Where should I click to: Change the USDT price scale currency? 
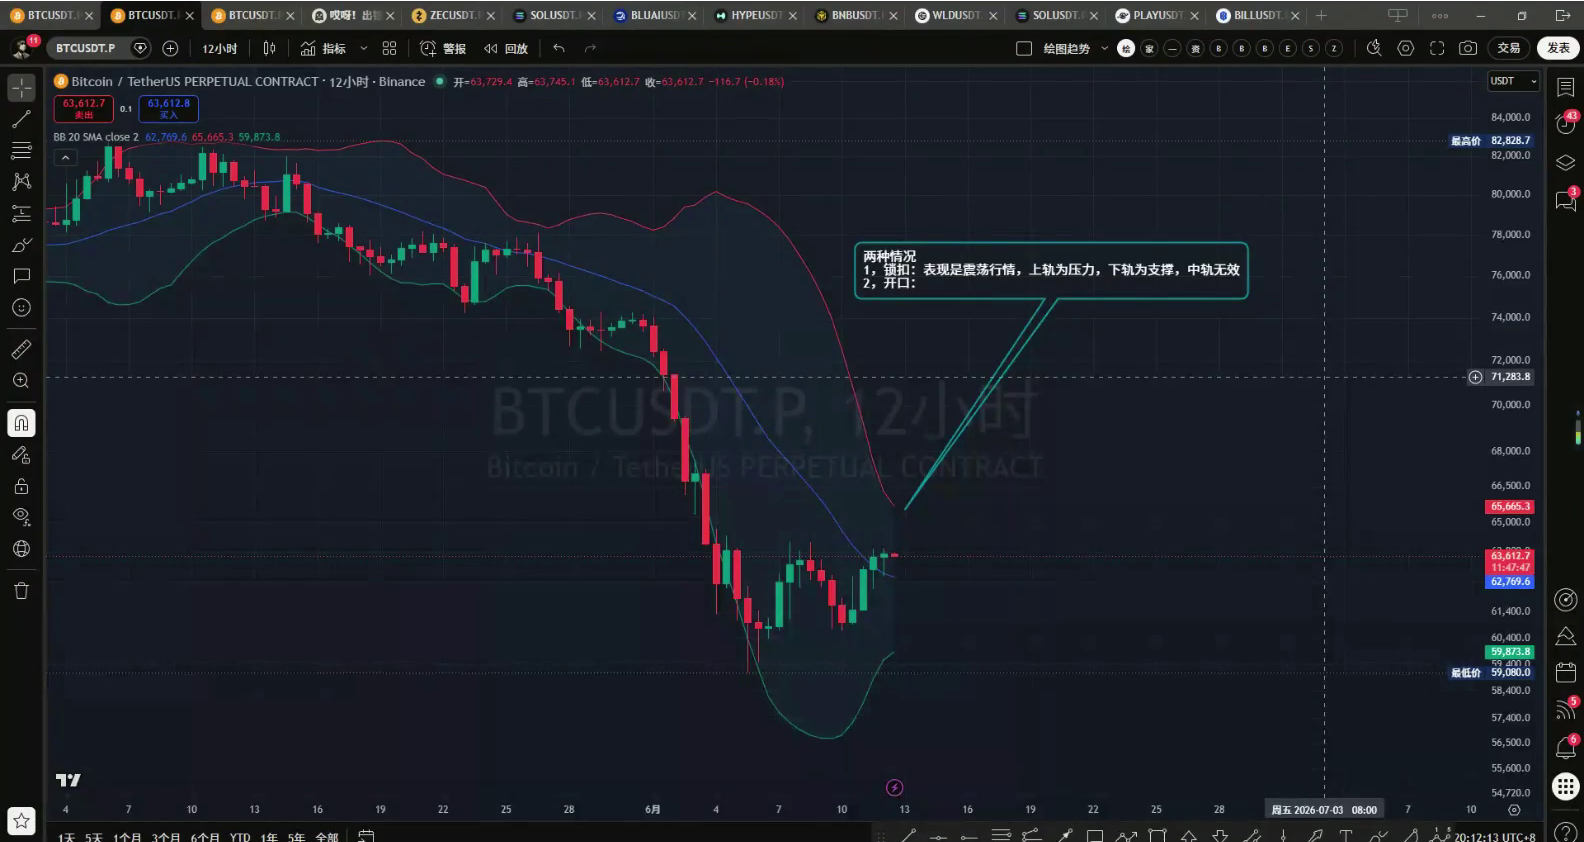pos(1512,81)
